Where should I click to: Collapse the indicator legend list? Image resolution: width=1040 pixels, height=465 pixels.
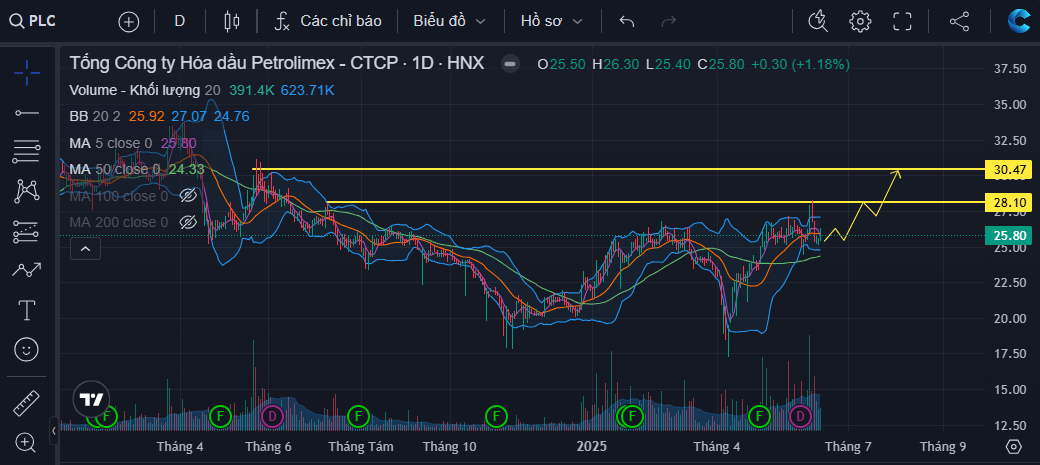click(x=86, y=249)
